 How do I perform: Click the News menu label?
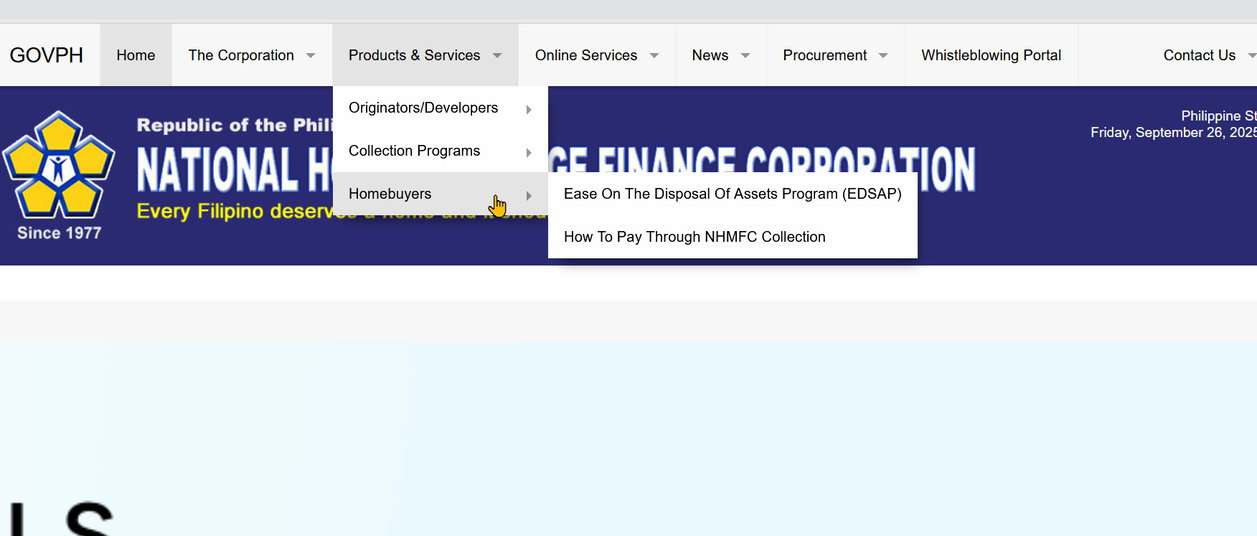(x=710, y=55)
